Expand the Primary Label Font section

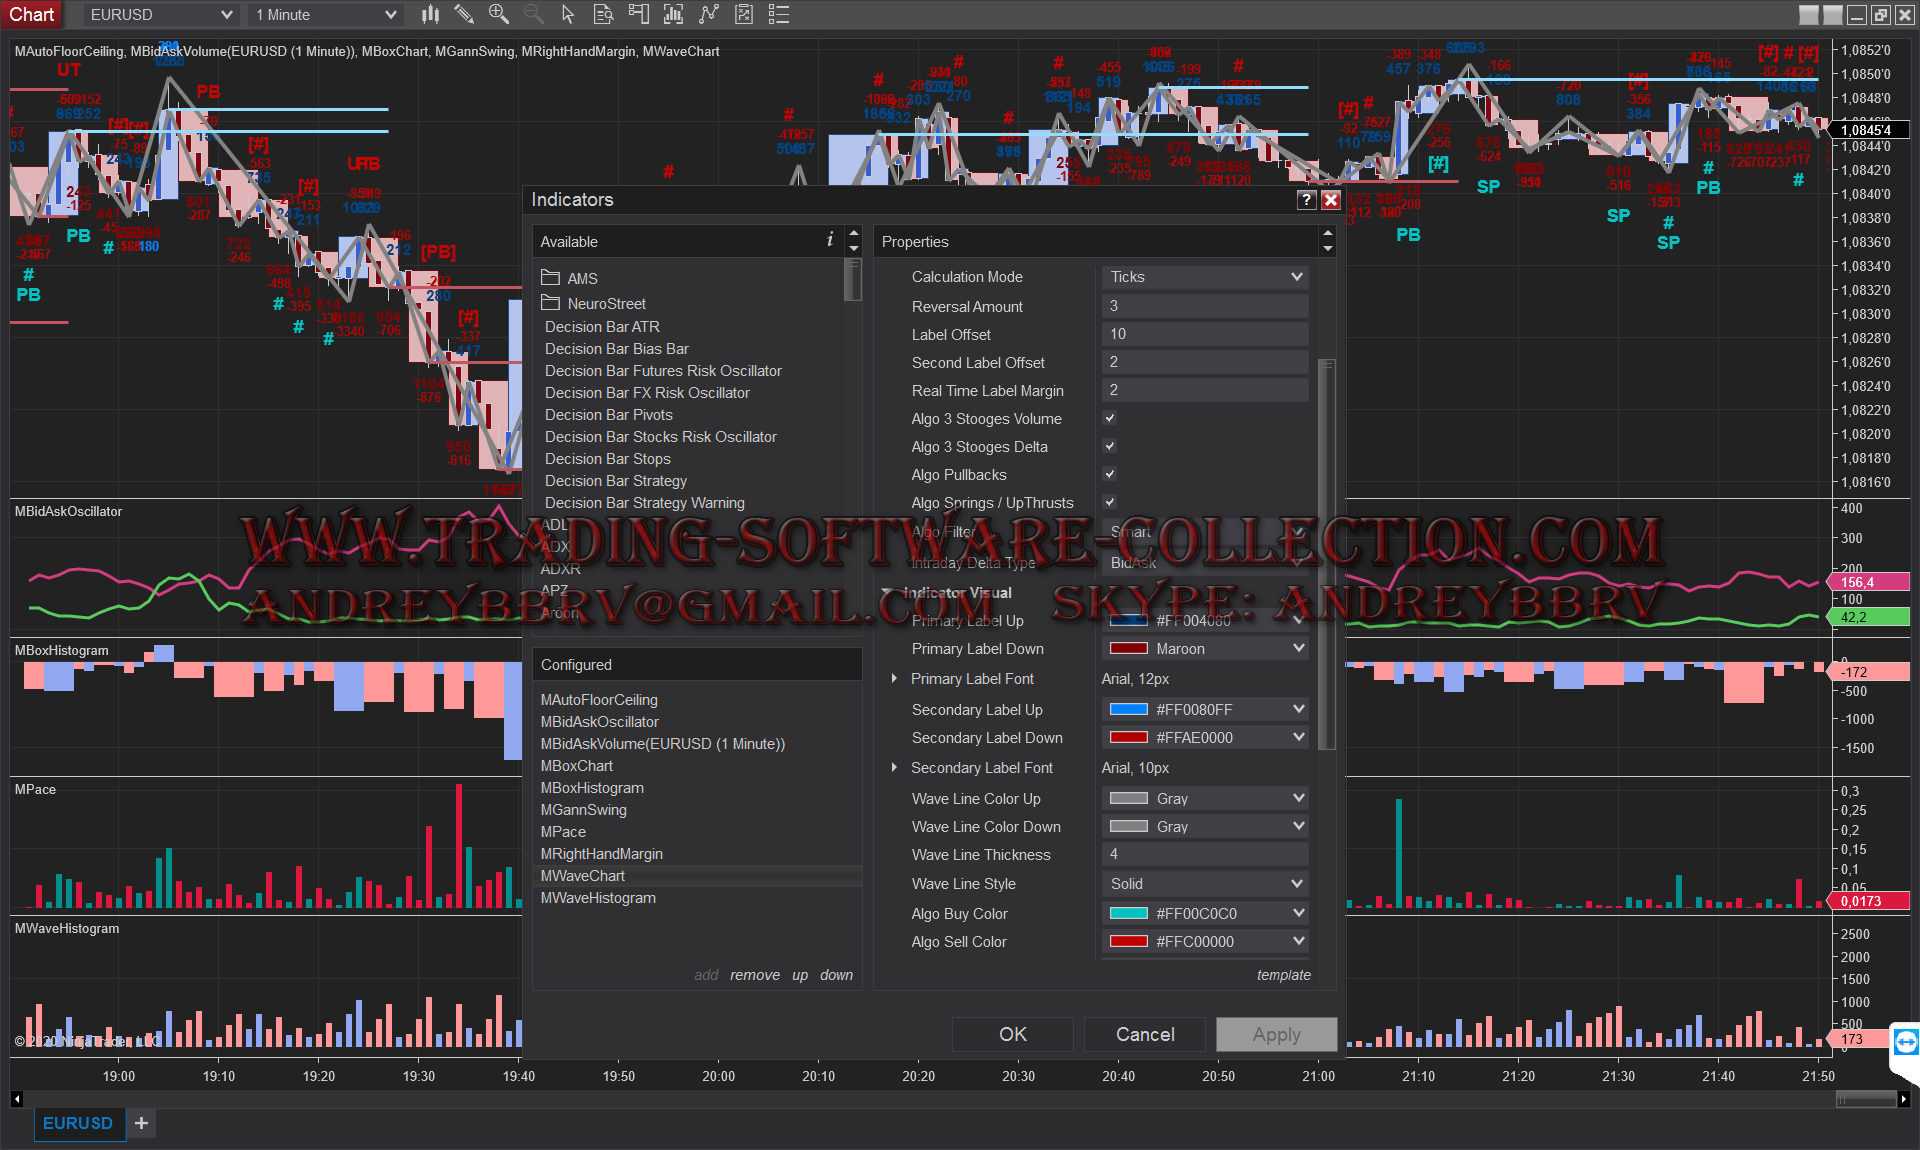(x=894, y=679)
